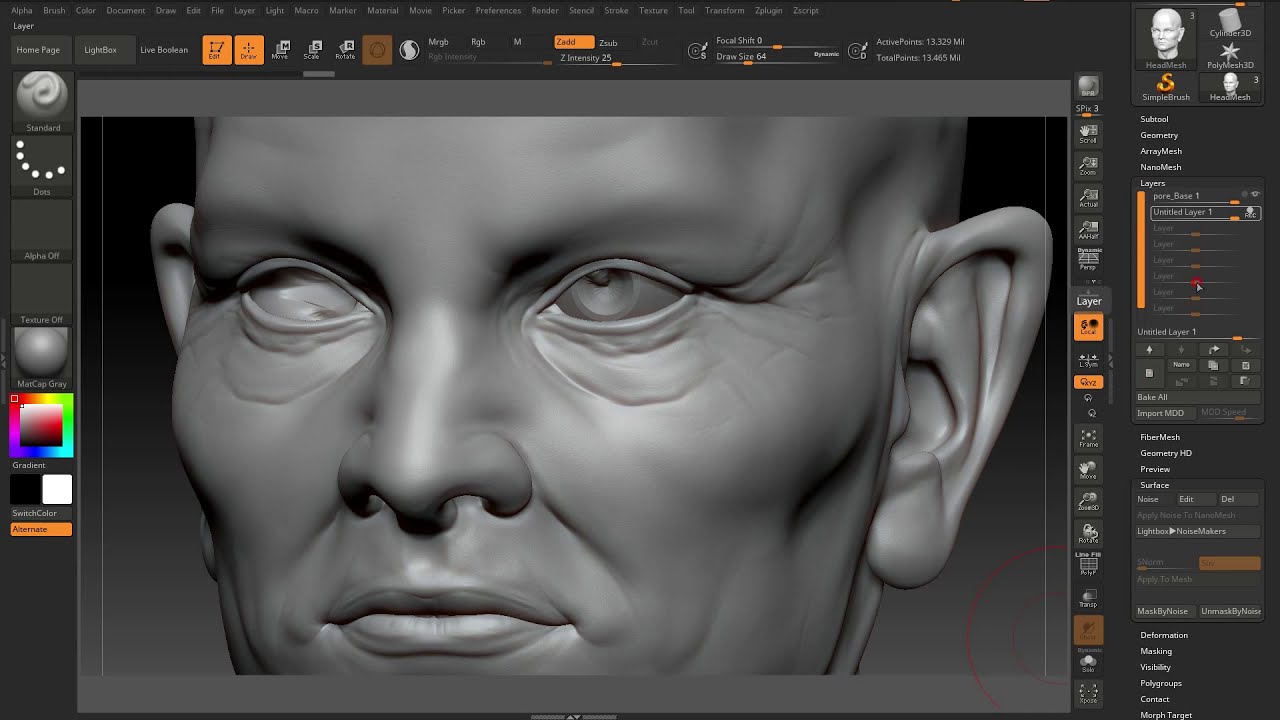
Task: Expand the Polygroups section
Action: [1161, 683]
